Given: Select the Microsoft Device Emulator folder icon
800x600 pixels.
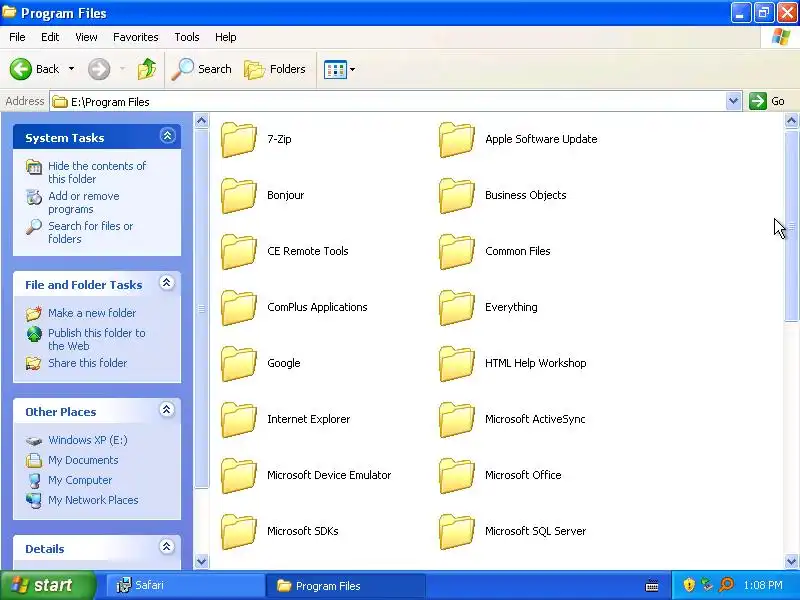Looking at the screenshot, I should tap(239, 476).
